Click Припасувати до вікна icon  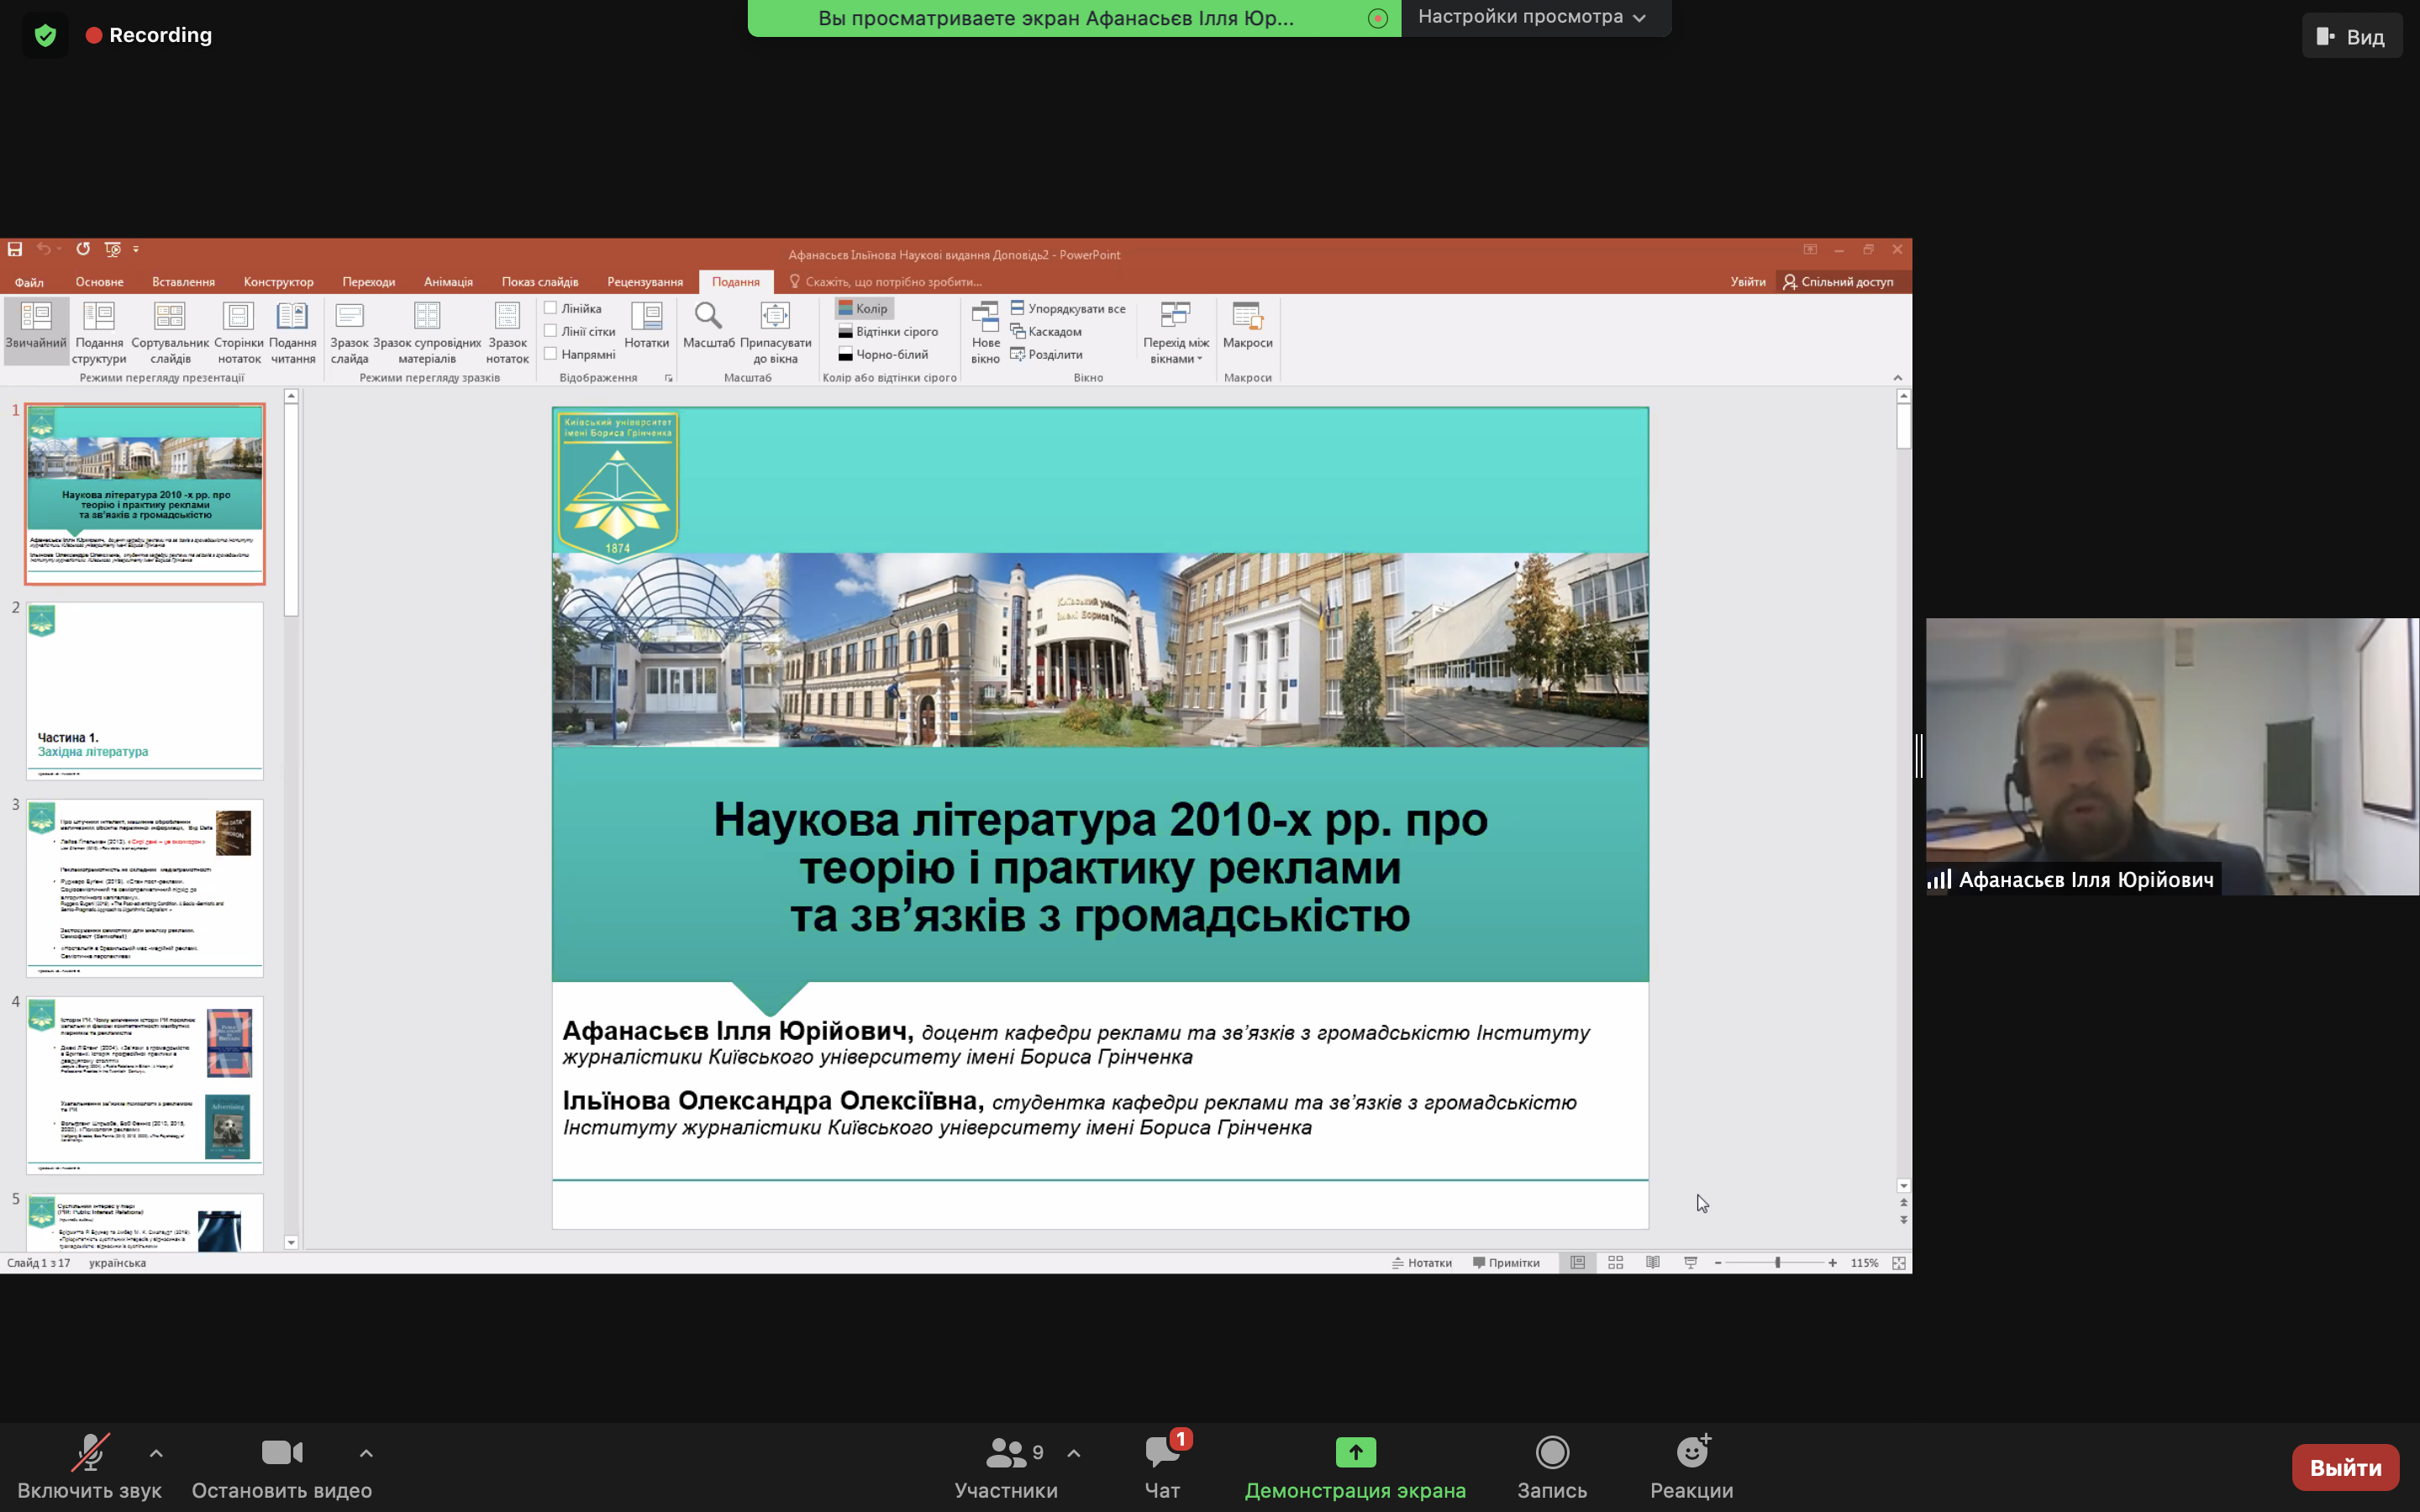[x=775, y=317]
